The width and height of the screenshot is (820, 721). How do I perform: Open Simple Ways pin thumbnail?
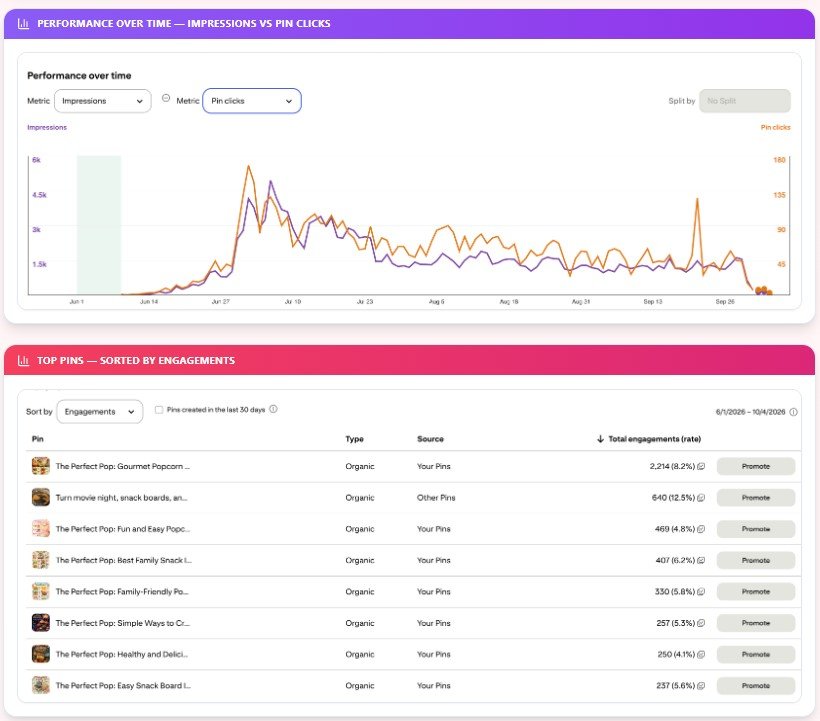point(41,623)
